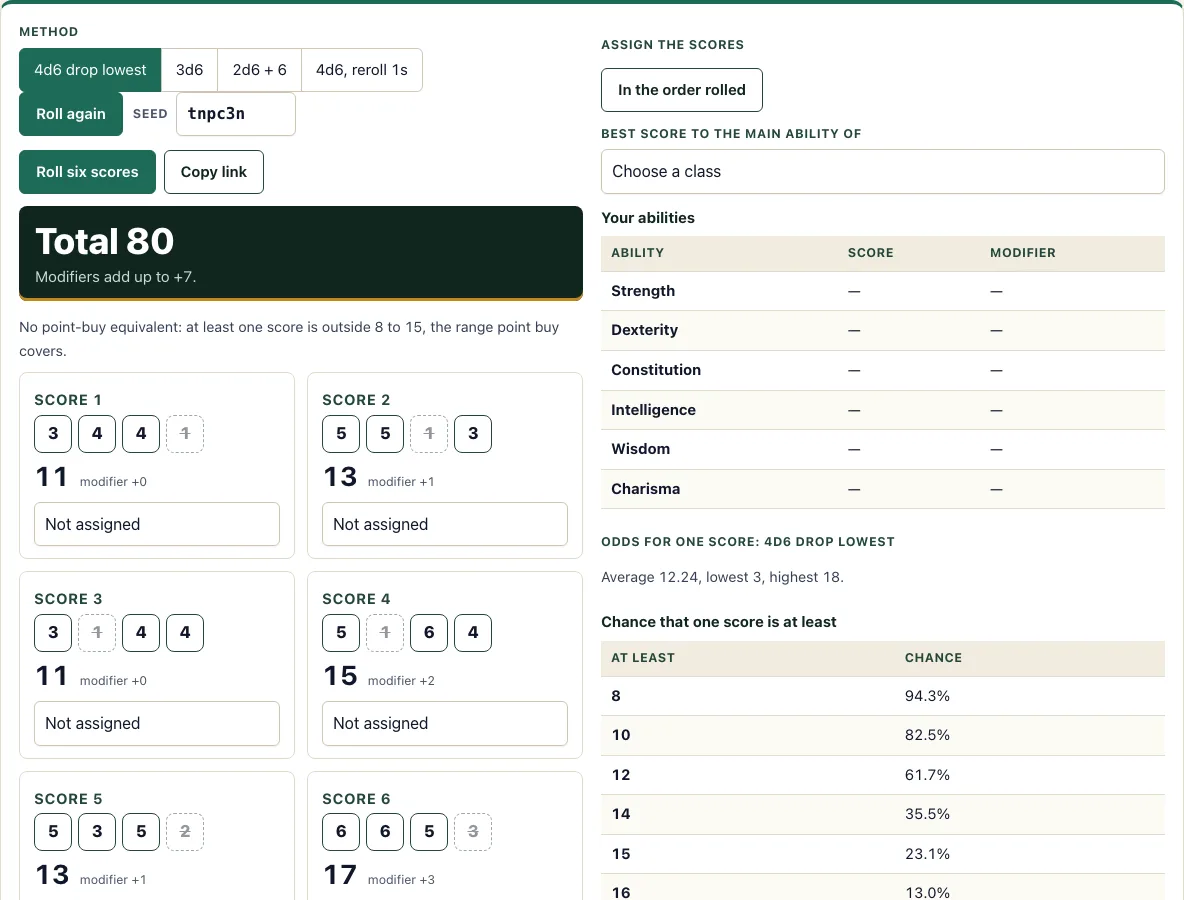This screenshot has width=1184, height=900.
Task: Click the Total 80 summary heading
Action: (x=105, y=242)
